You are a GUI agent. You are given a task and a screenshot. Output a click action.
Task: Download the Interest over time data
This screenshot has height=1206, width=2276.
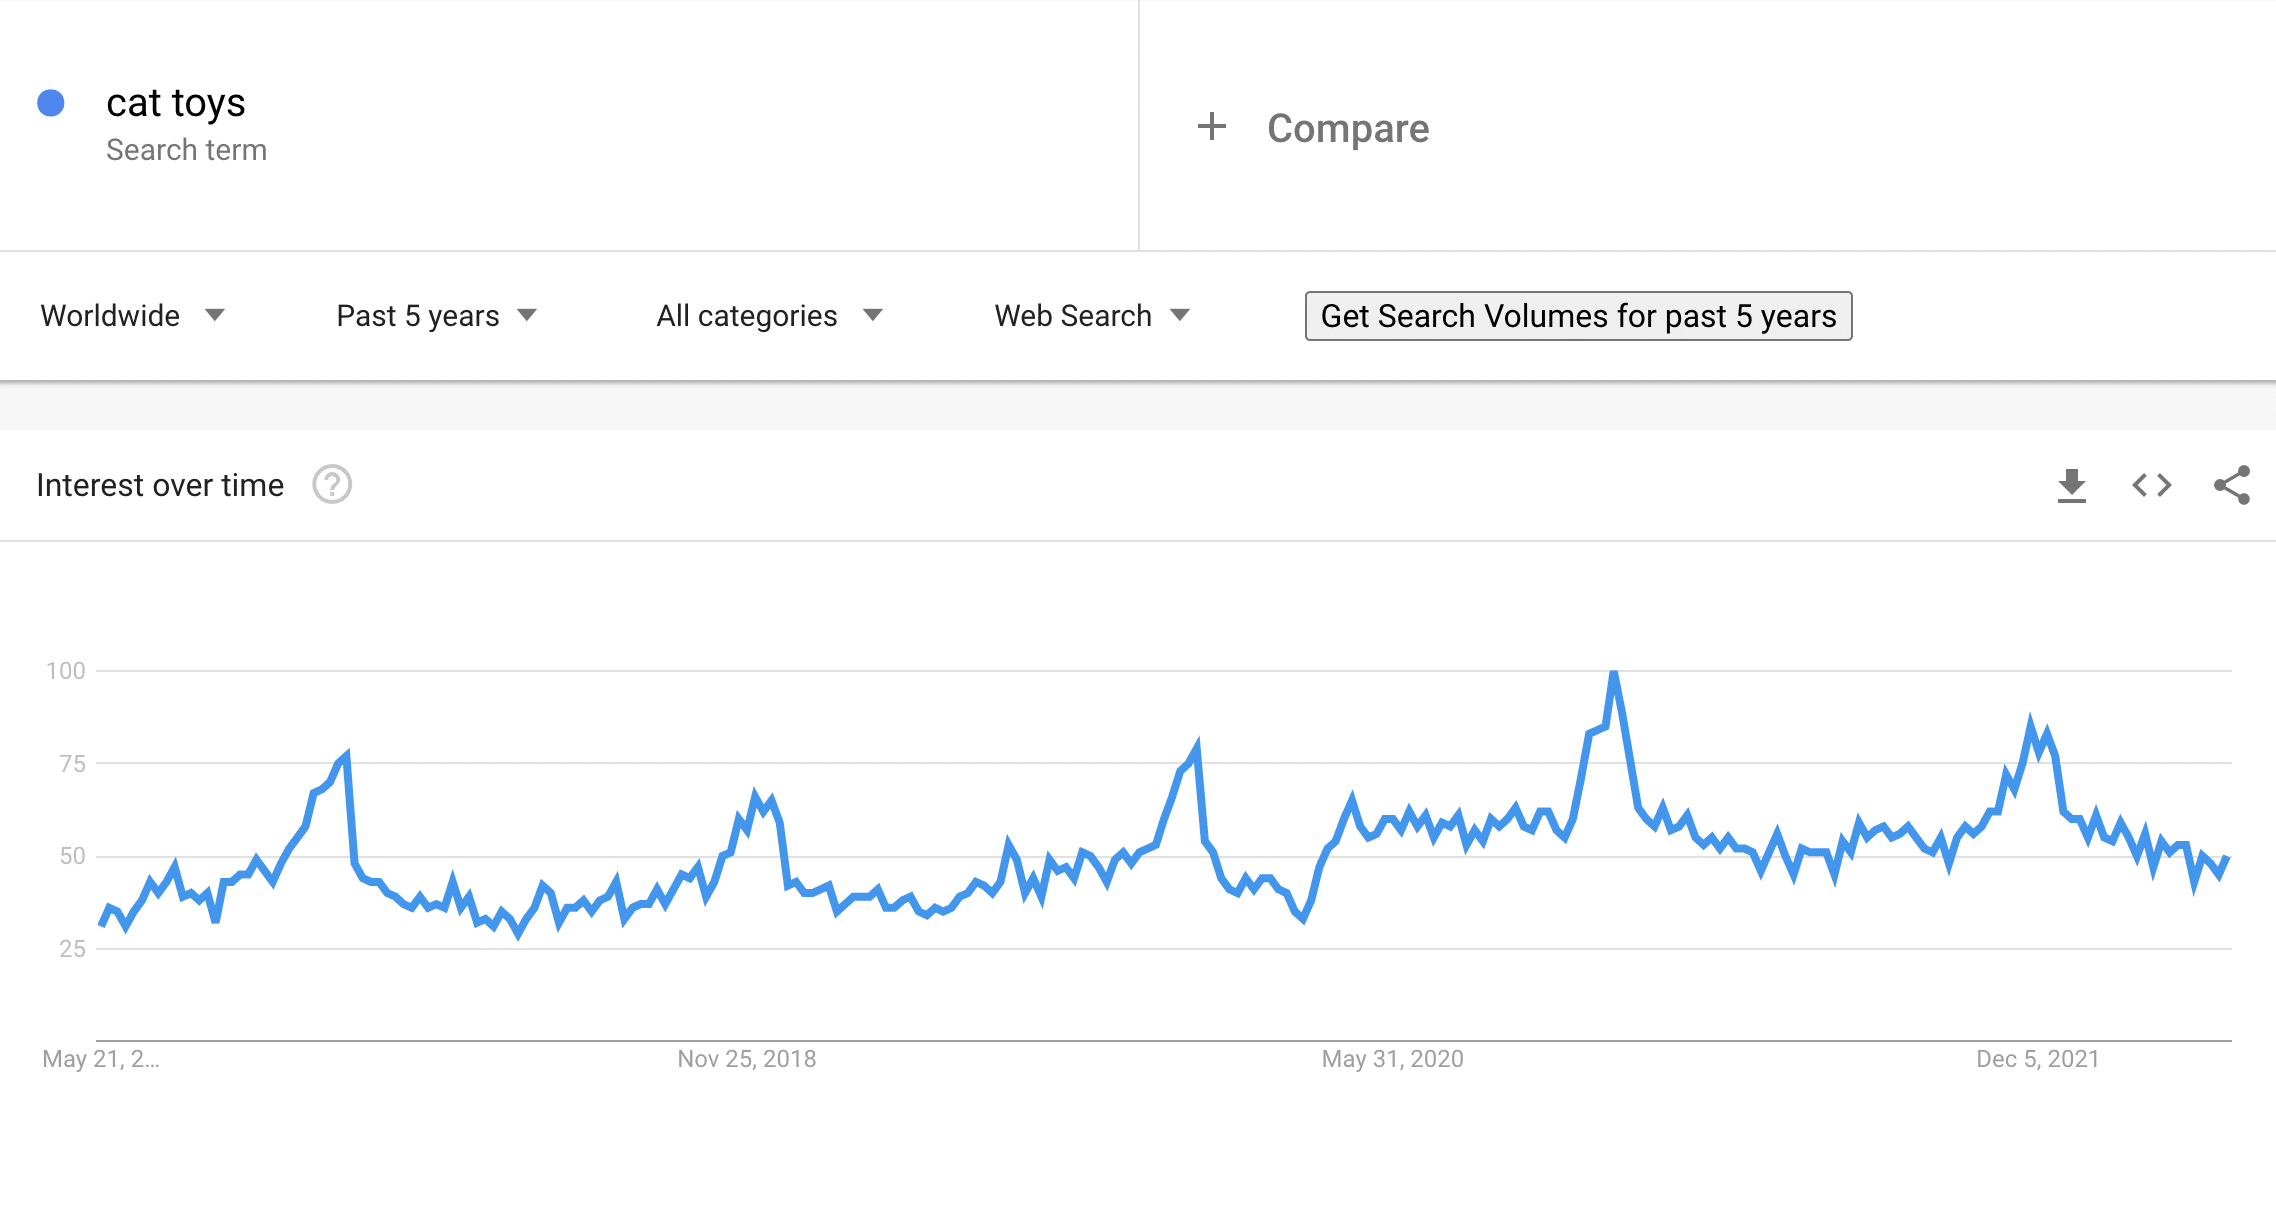point(2071,486)
